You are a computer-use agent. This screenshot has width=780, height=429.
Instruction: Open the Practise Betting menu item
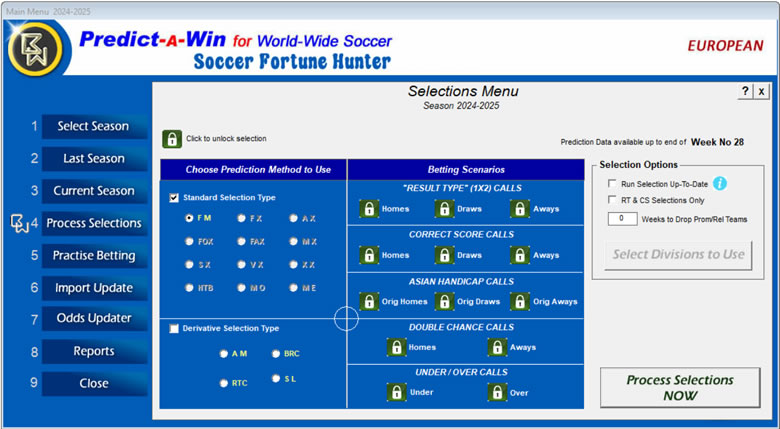coord(95,256)
